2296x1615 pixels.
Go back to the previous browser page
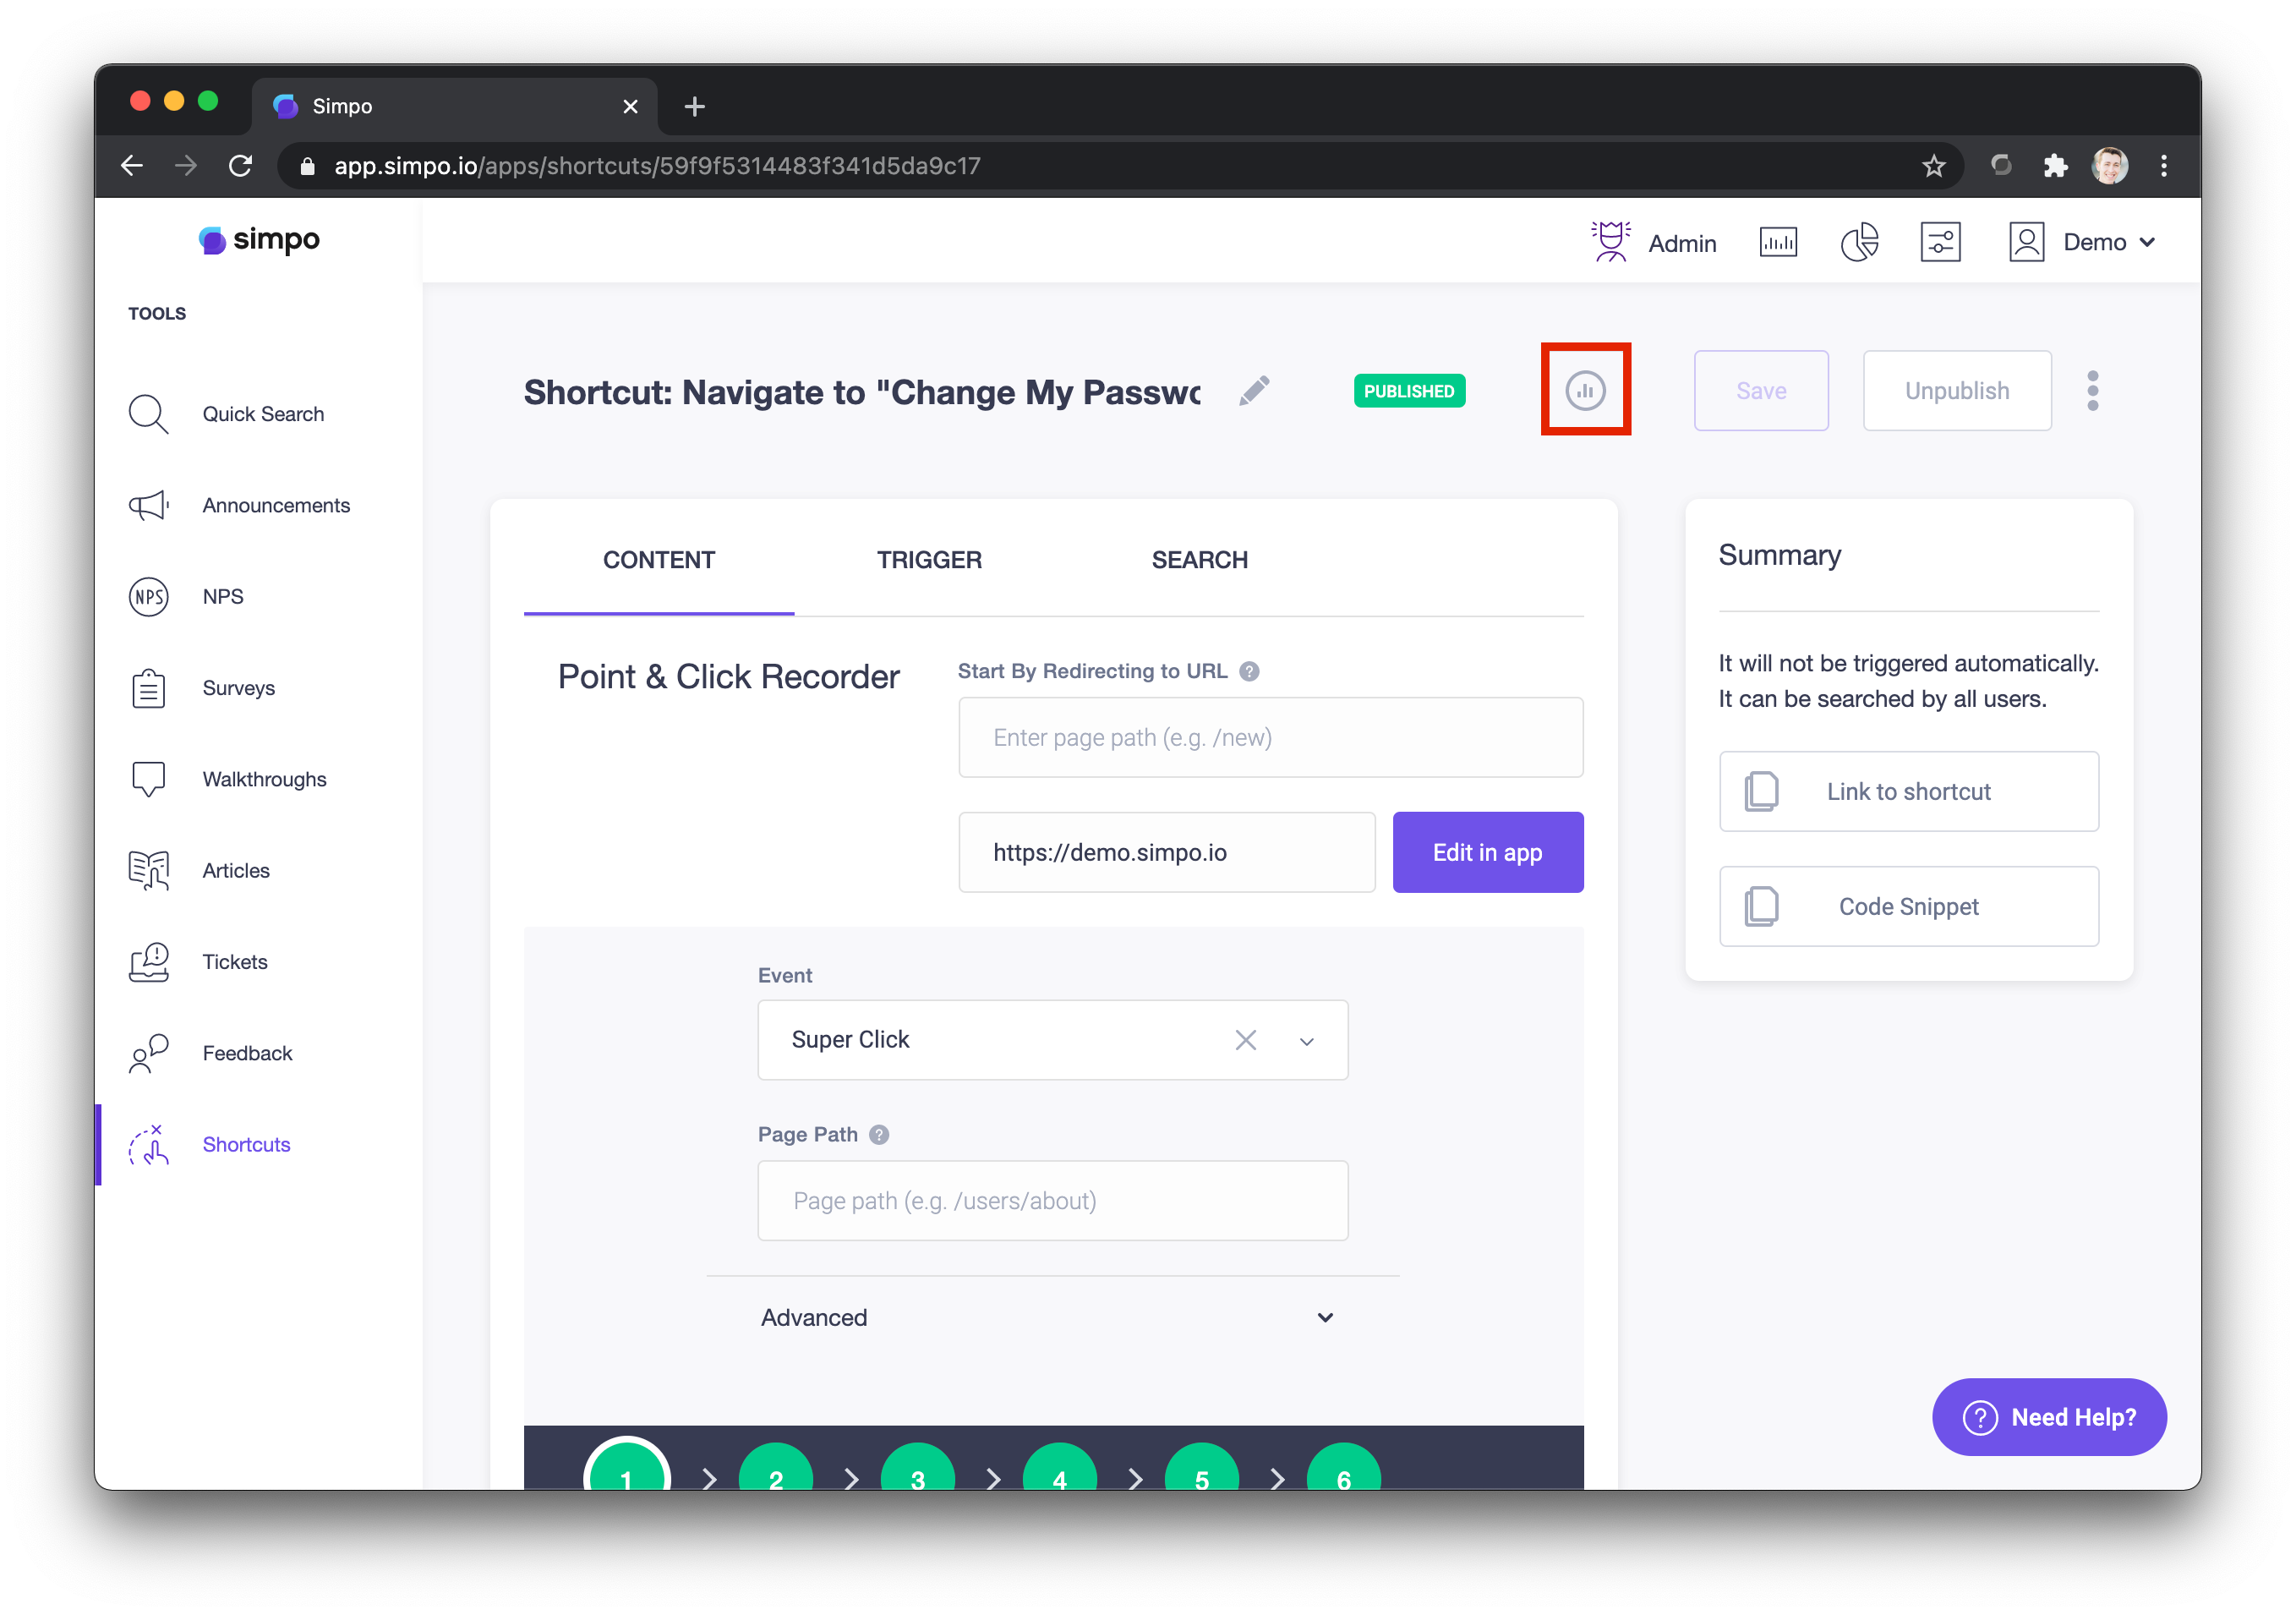[x=132, y=165]
